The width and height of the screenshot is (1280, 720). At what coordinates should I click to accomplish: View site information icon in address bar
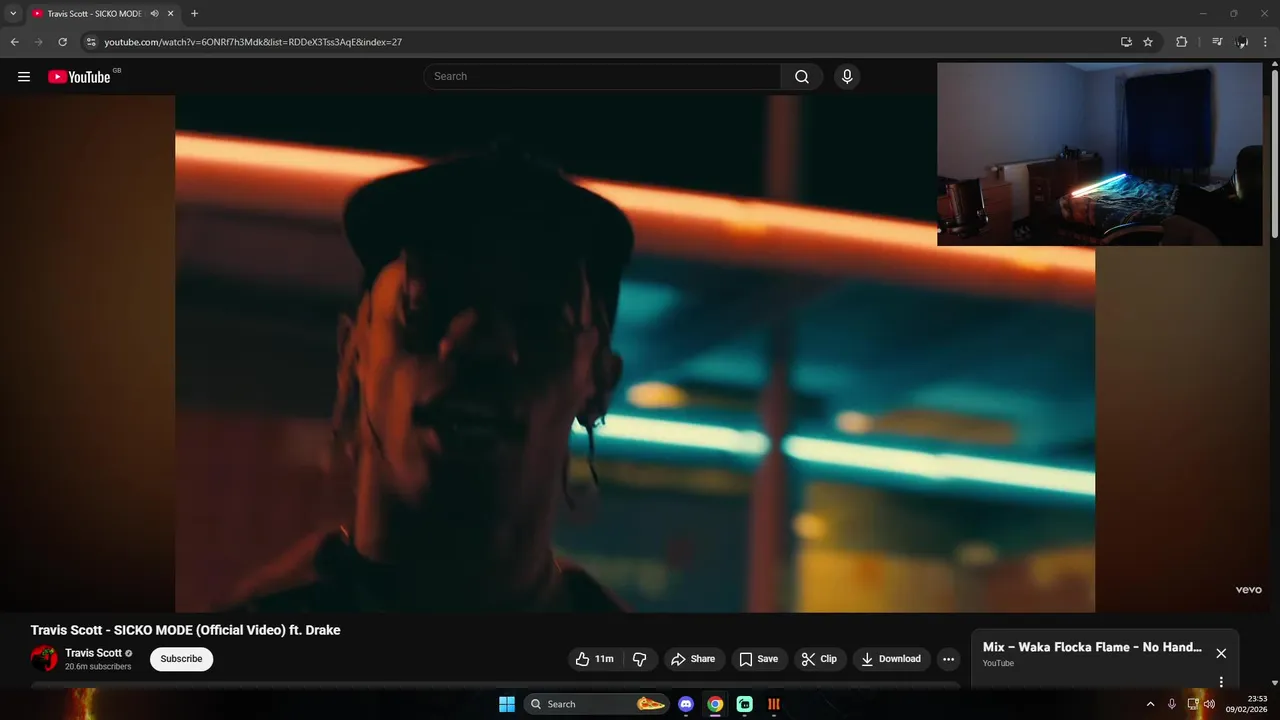tap(90, 42)
